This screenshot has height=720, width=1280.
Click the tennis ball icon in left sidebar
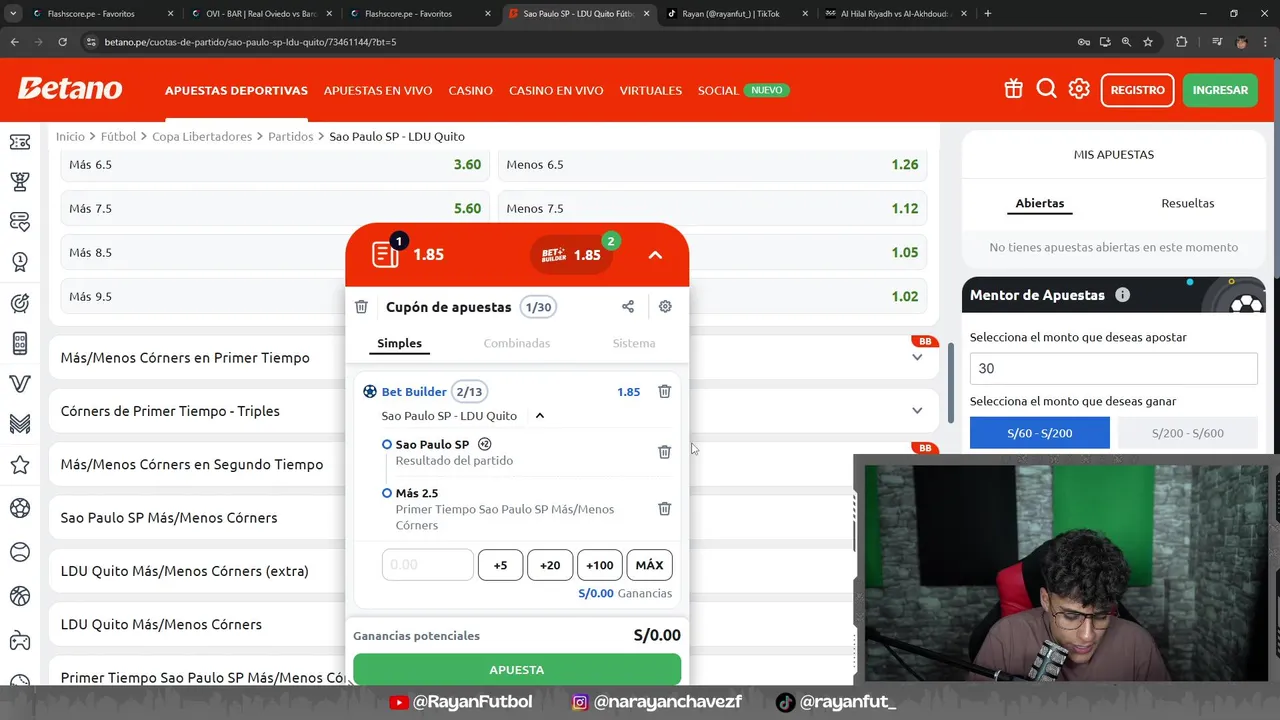point(20,552)
